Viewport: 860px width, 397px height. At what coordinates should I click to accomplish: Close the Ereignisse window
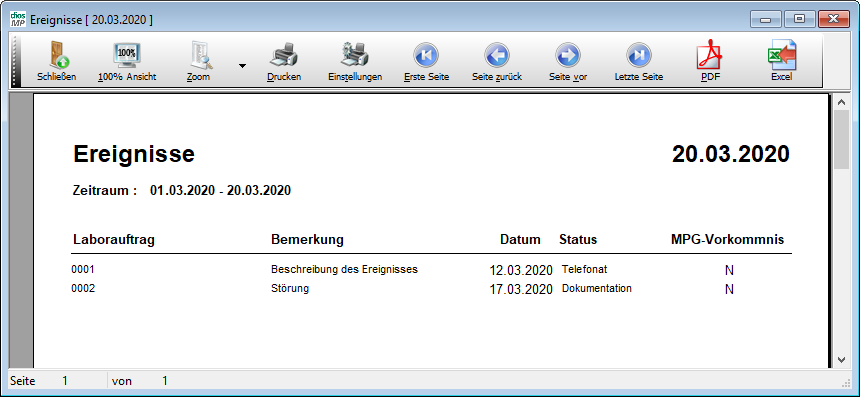tap(834, 19)
